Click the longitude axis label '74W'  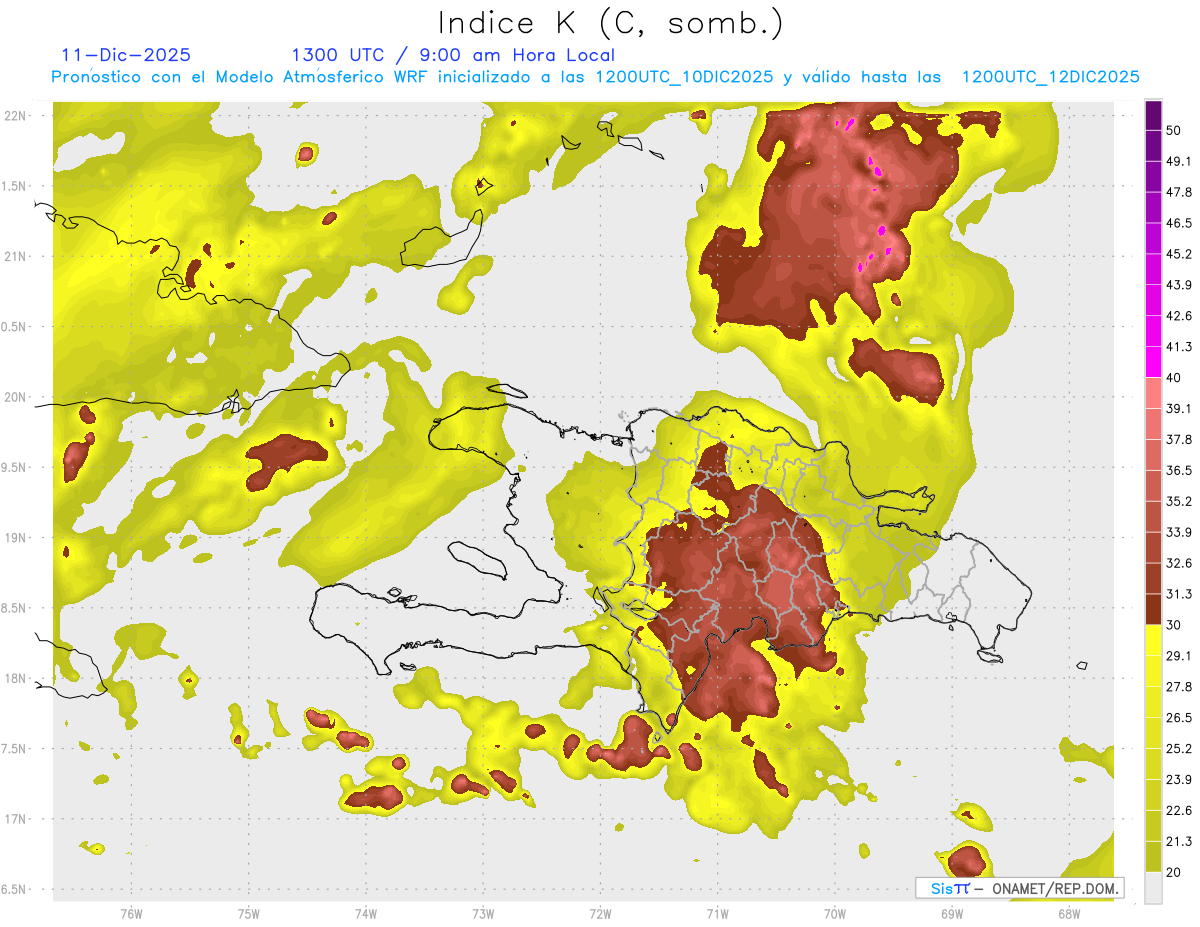365,914
